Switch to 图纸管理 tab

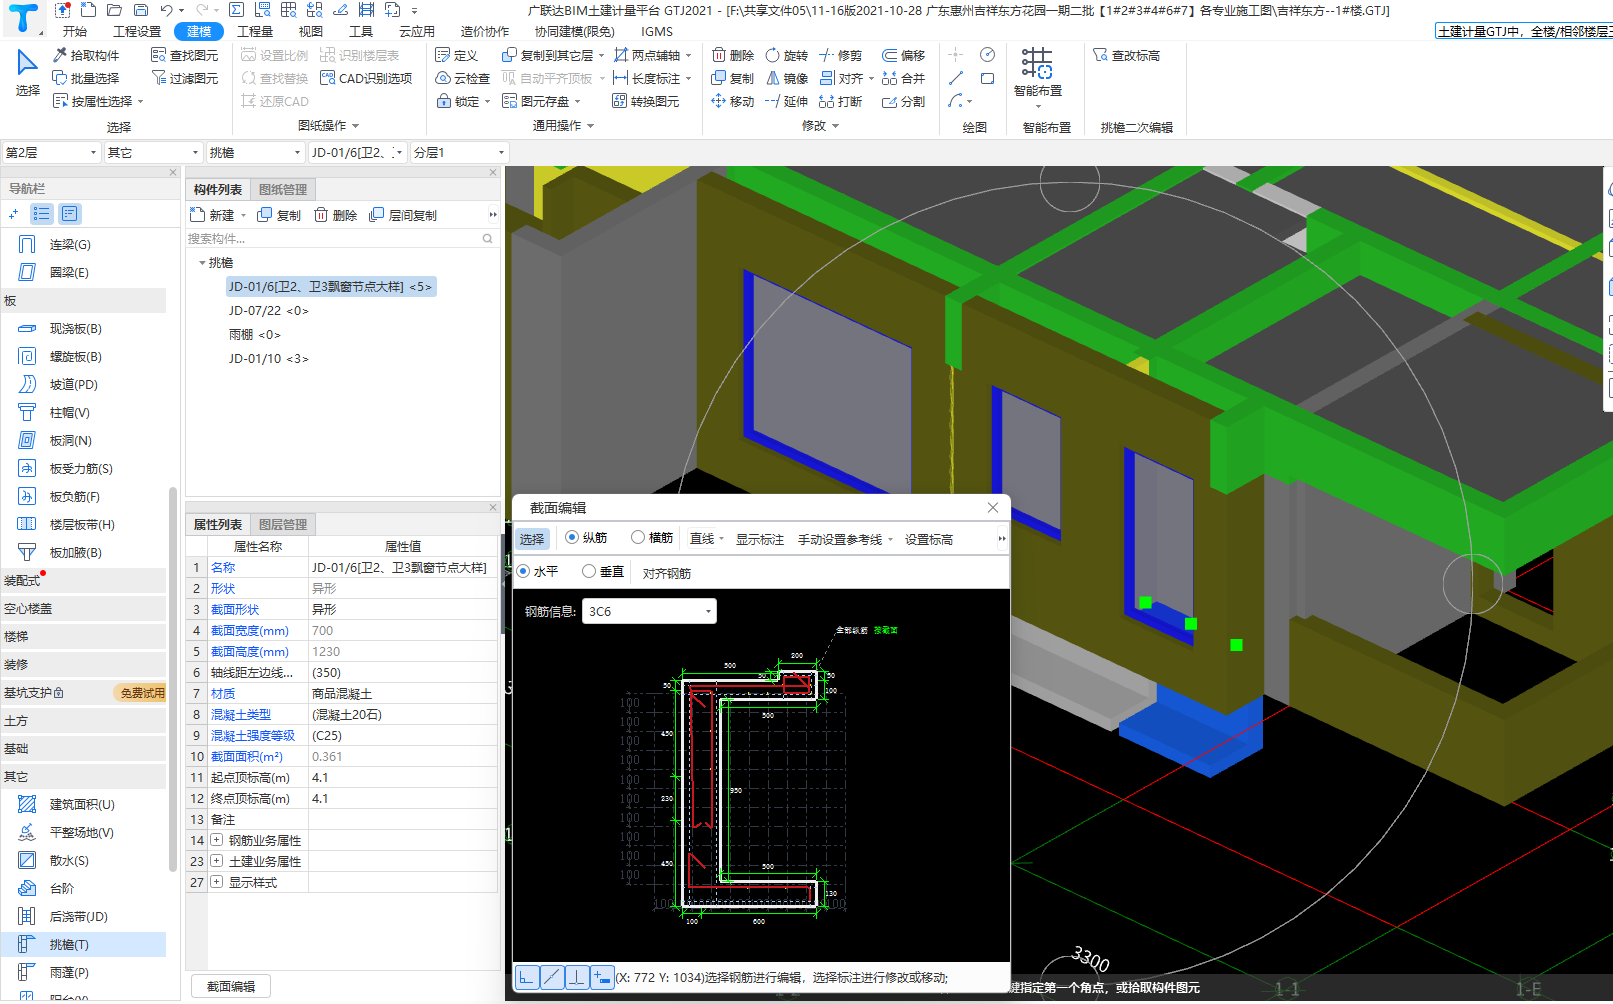(283, 189)
